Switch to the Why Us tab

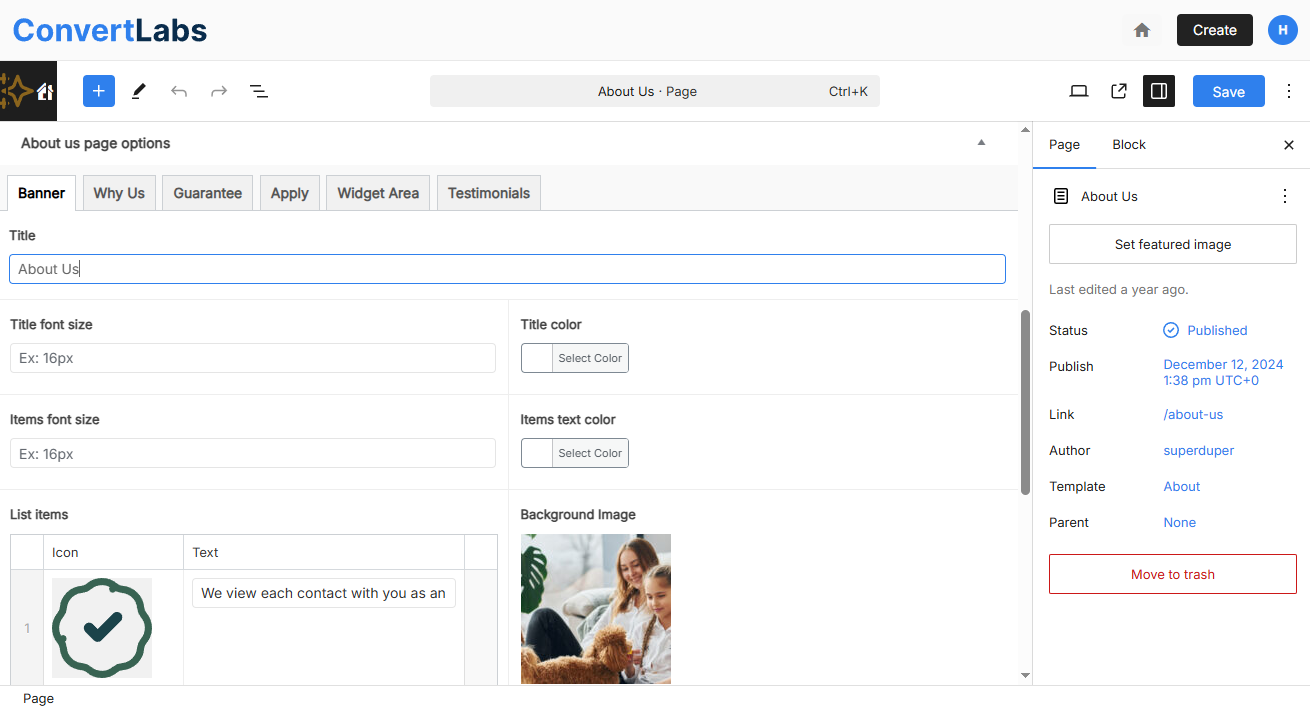[x=119, y=193]
